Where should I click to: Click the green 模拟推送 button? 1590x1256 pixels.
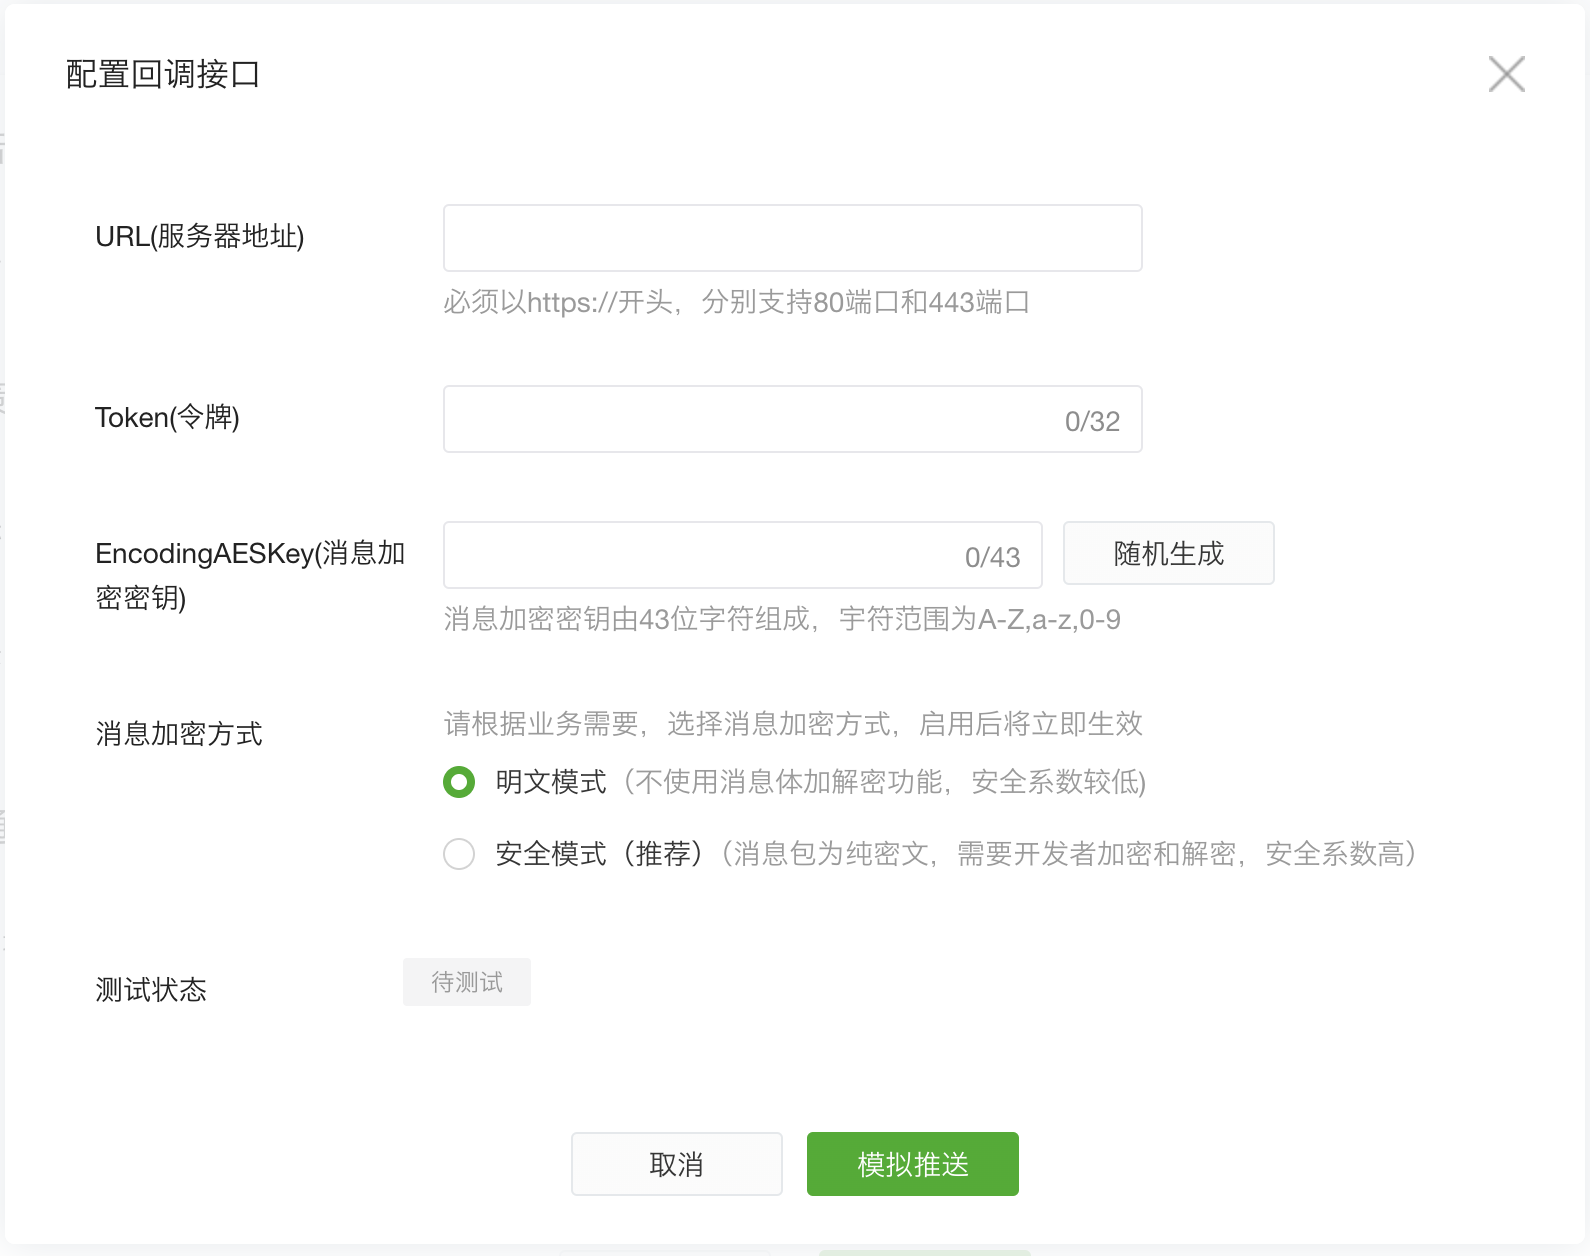pos(912,1164)
